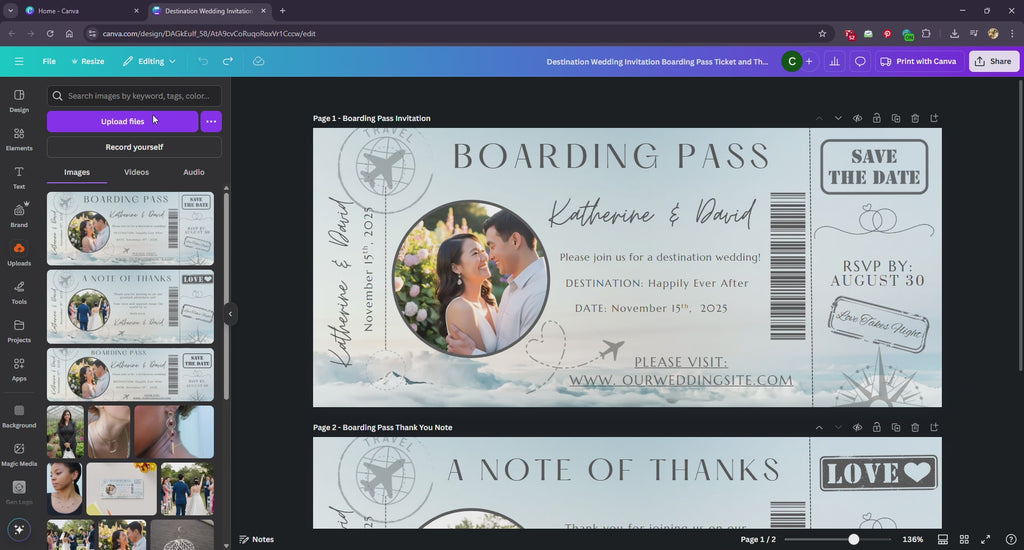Open the Editing mode dropdown
This screenshot has height=550, width=1024.
(149, 61)
